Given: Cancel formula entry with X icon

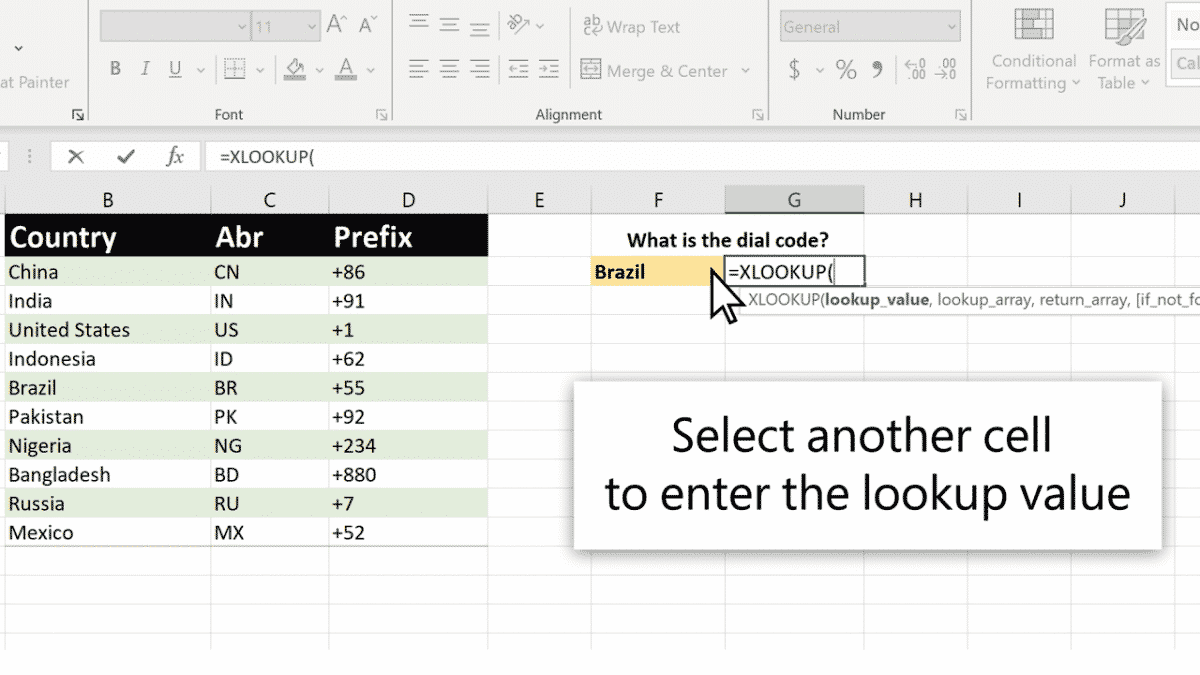Looking at the screenshot, I should point(75,156).
